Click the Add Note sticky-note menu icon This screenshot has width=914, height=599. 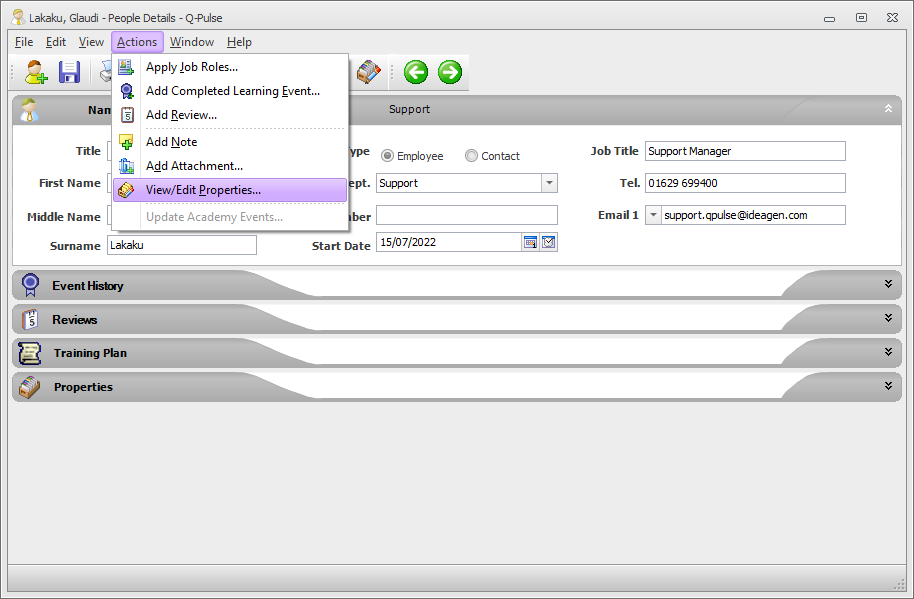126,142
